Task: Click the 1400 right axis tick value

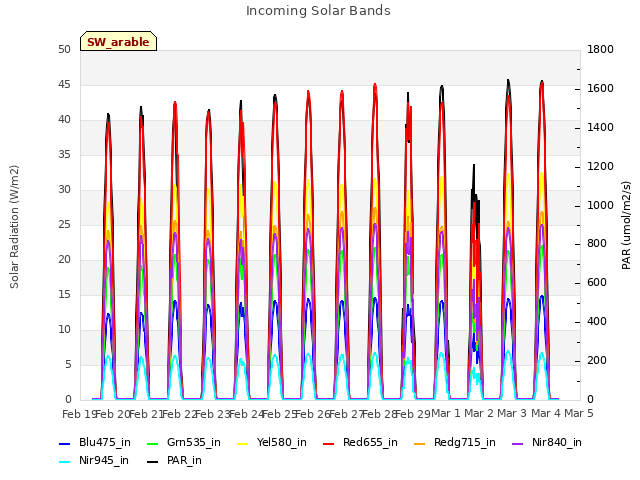Action: (x=600, y=128)
